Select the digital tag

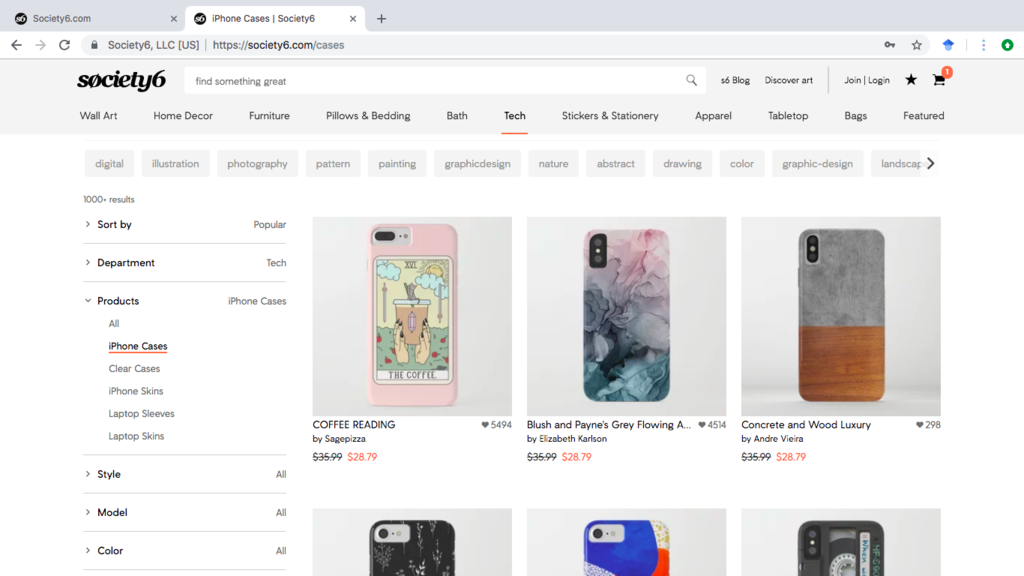coord(109,164)
